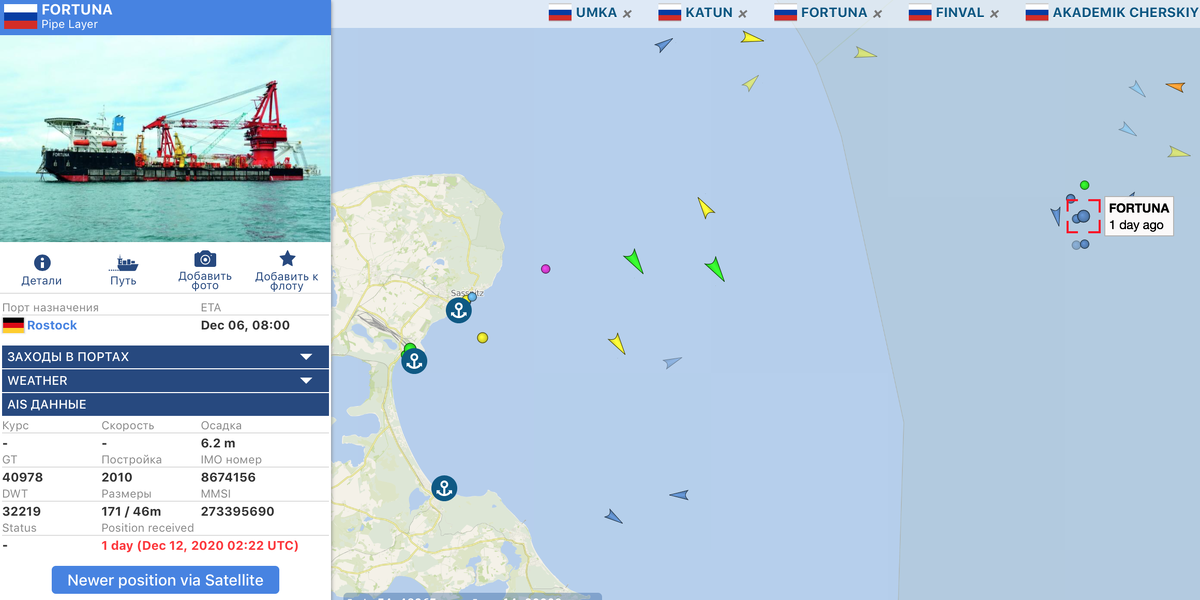
Task: Click the draught value 6.2 m
Action: coord(218,443)
